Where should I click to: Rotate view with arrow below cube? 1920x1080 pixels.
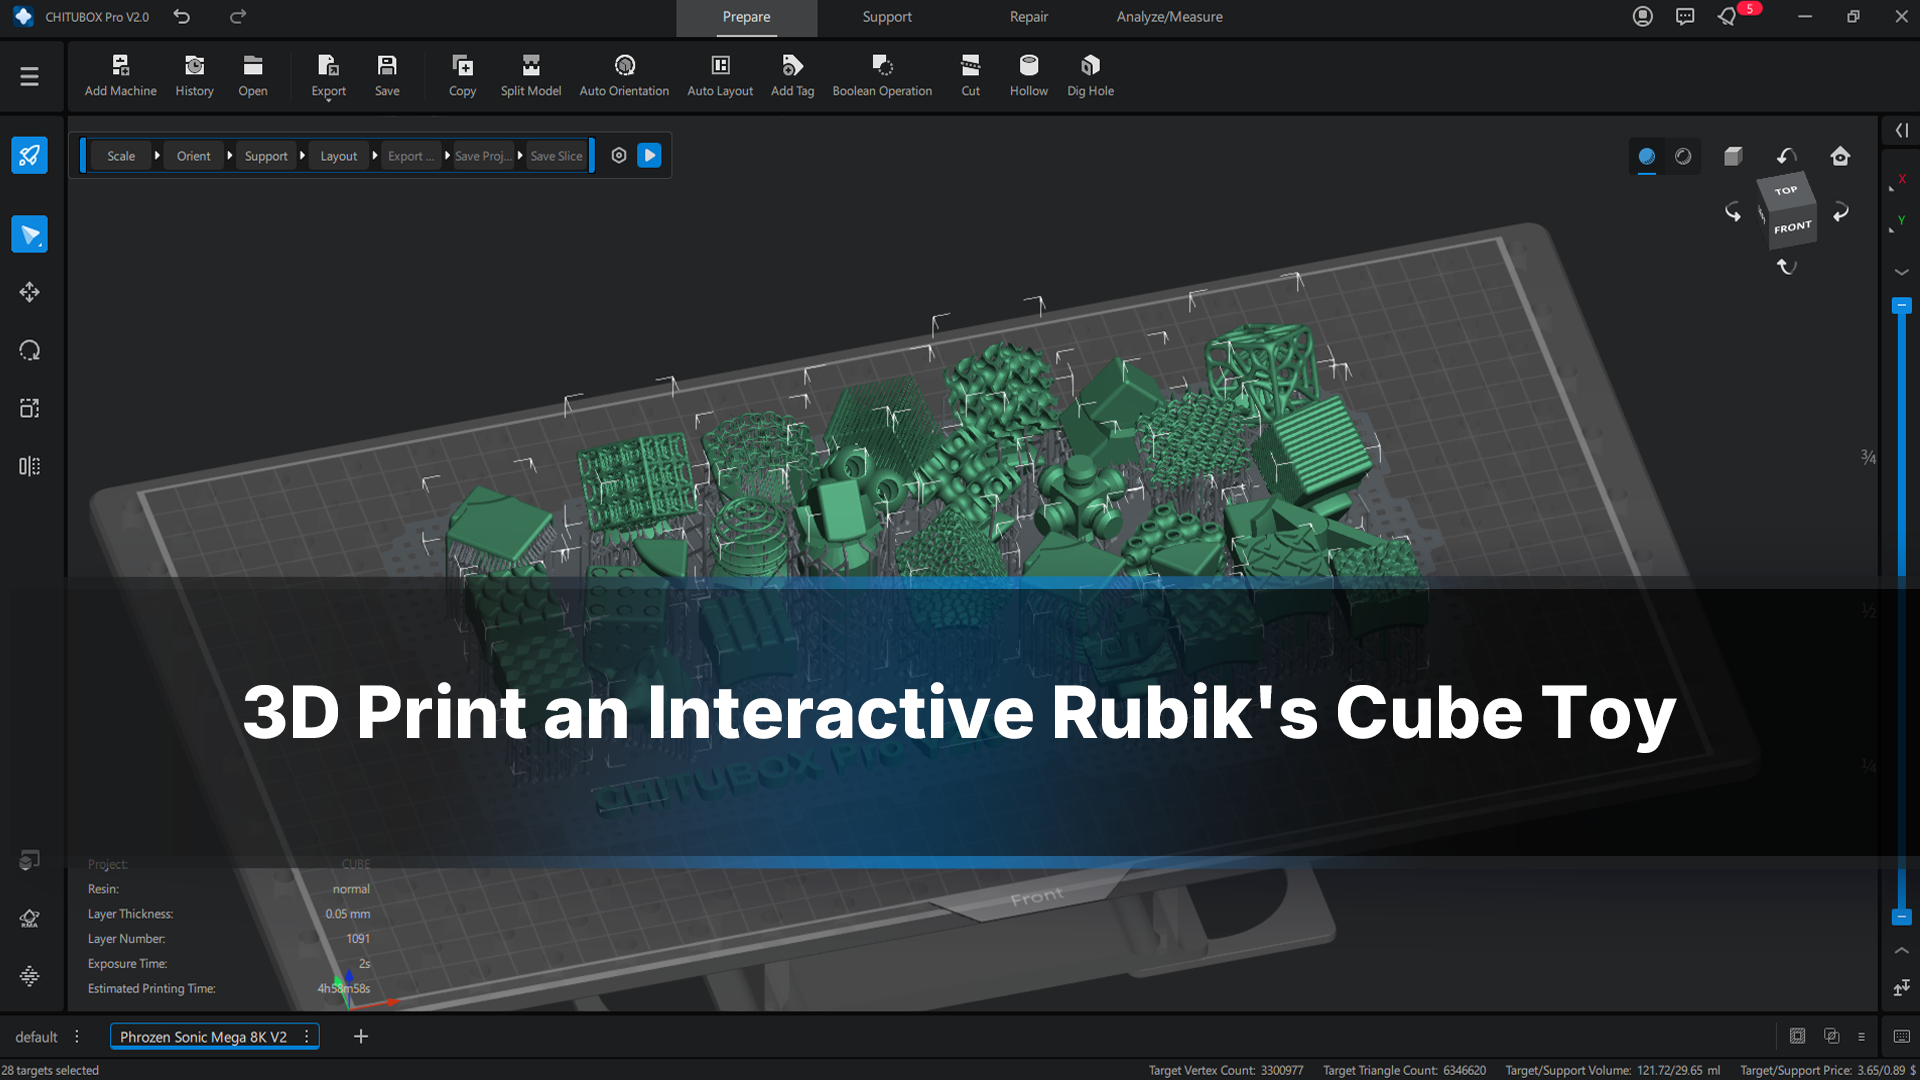[x=1786, y=266]
